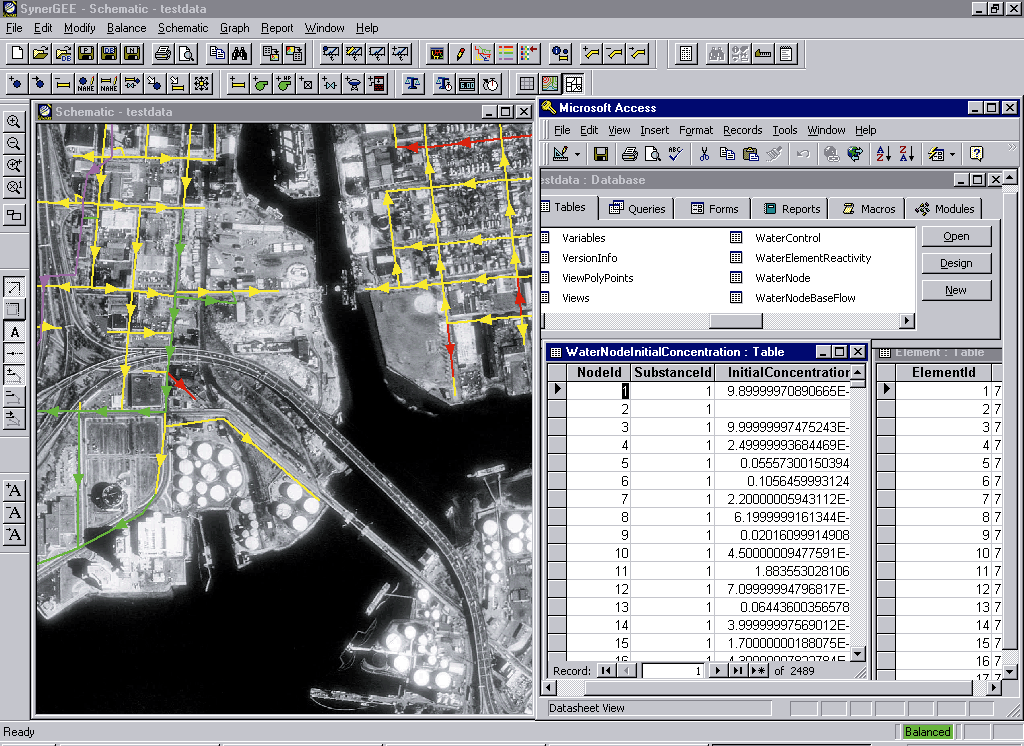Expand more buttons chevron in Access toolbar
1024x746 pixels.
pos(1012,148)
